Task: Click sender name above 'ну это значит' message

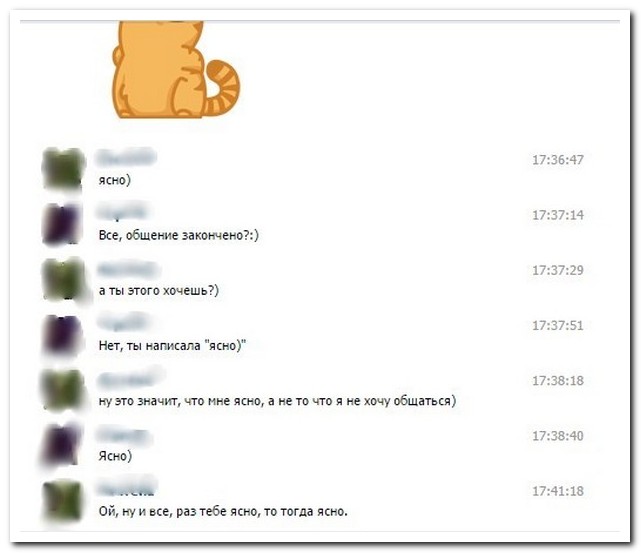Action: pyautogui.click(x=128, y=379)
